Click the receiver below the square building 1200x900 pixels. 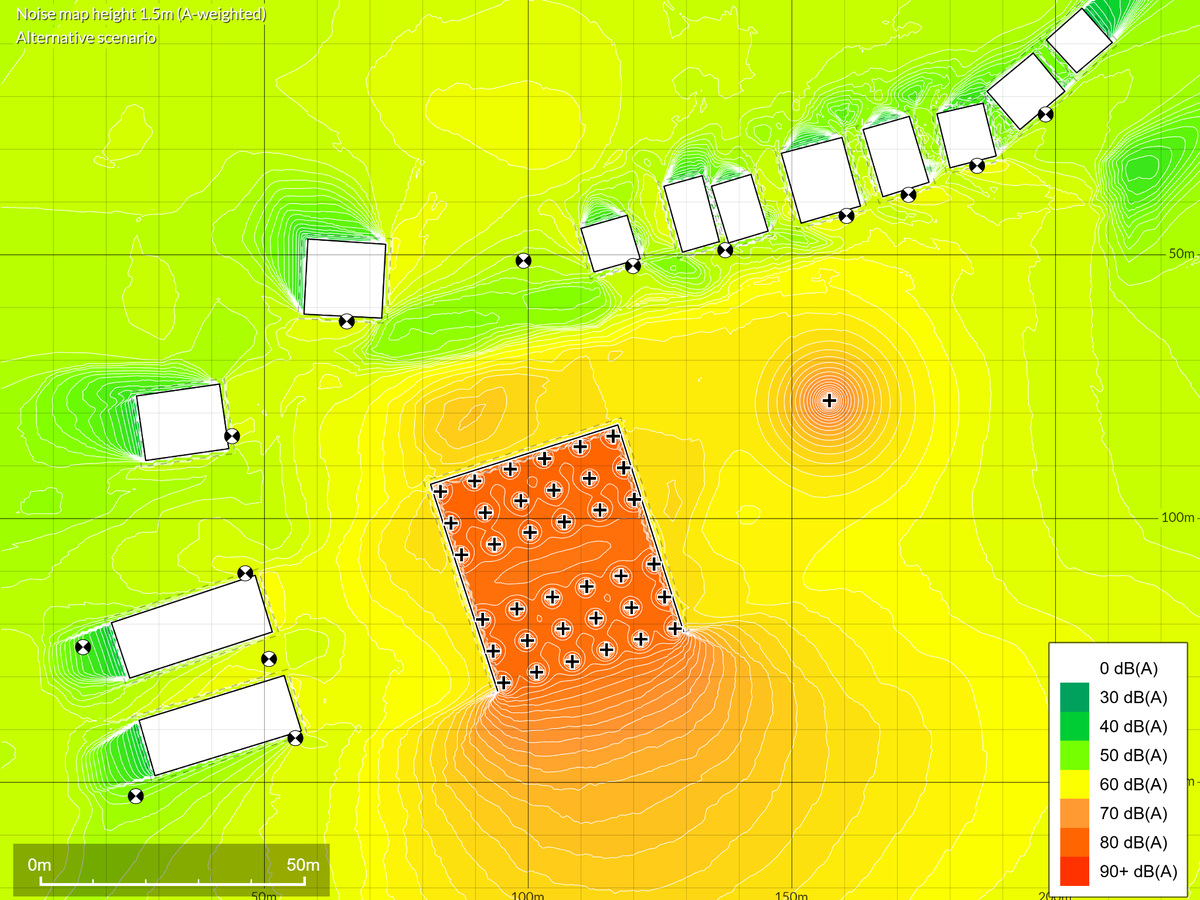point(346,321)
